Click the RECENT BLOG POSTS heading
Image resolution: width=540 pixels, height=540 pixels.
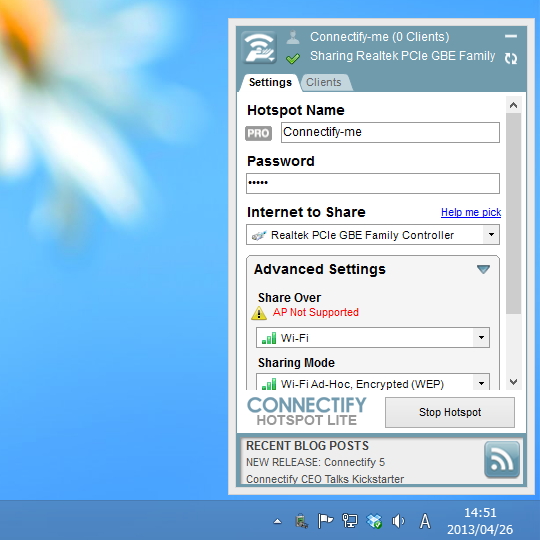(307, 446)
